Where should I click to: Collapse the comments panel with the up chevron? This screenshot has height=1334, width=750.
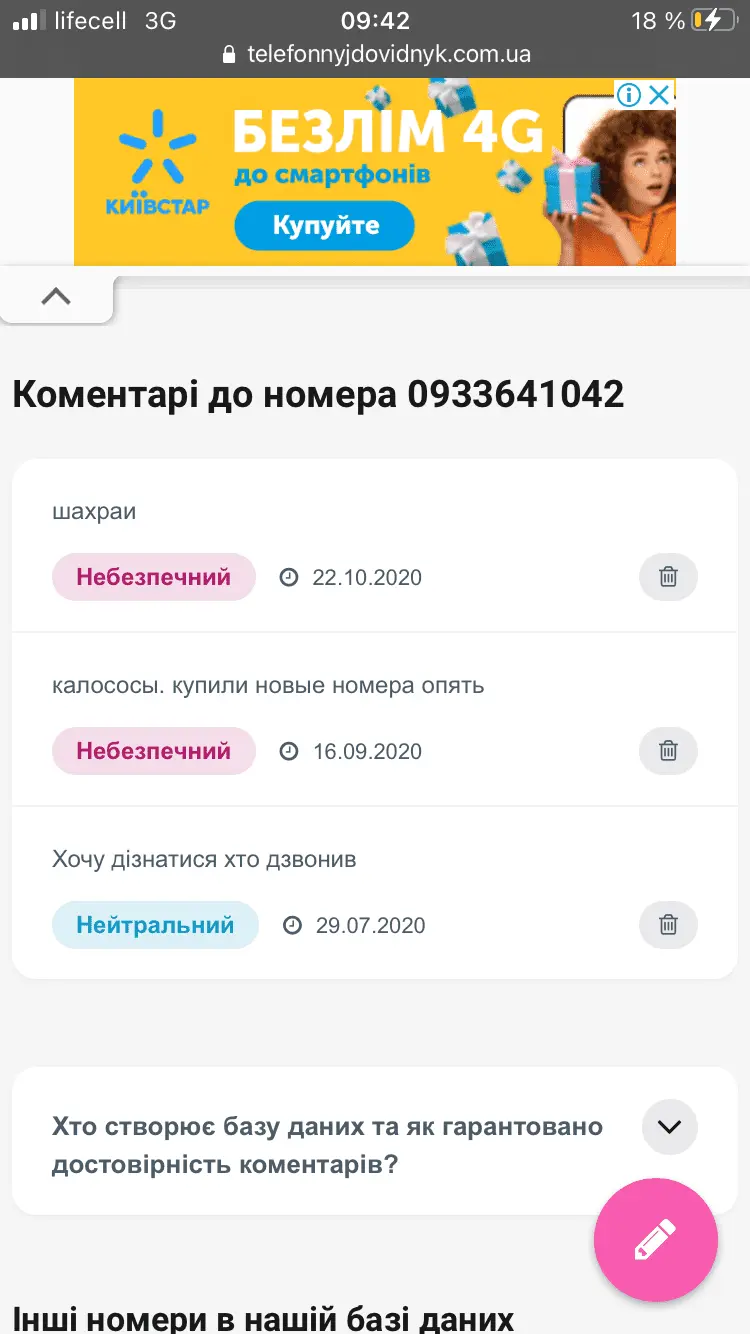coord(56,295)
